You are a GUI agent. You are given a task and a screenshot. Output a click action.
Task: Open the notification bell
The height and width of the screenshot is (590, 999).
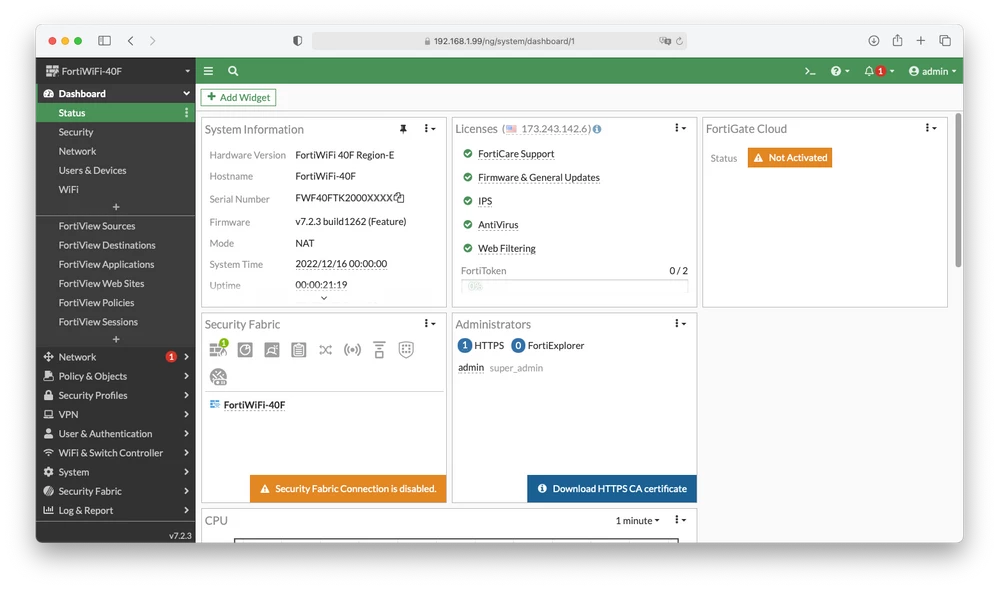click(879, 71)
